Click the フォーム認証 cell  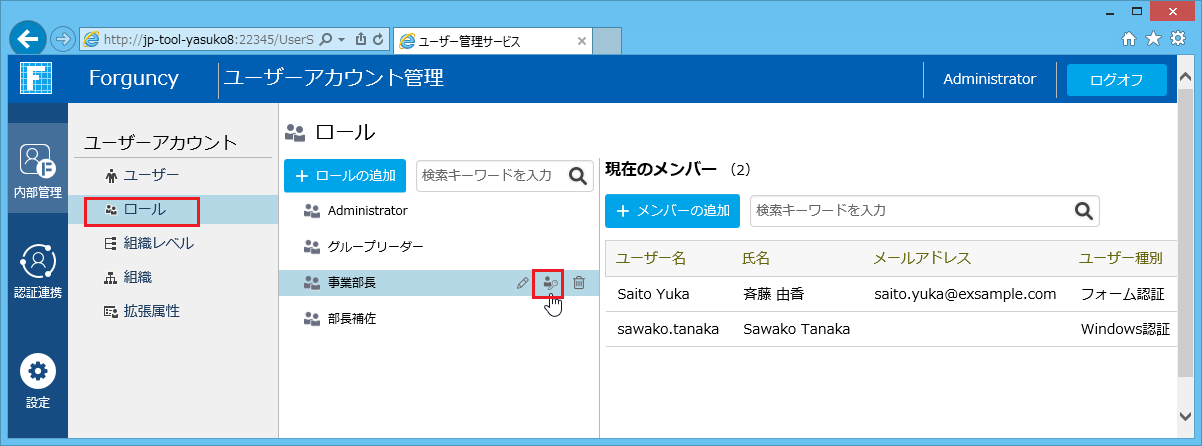pyautogui.click(x=1123, y=294)
